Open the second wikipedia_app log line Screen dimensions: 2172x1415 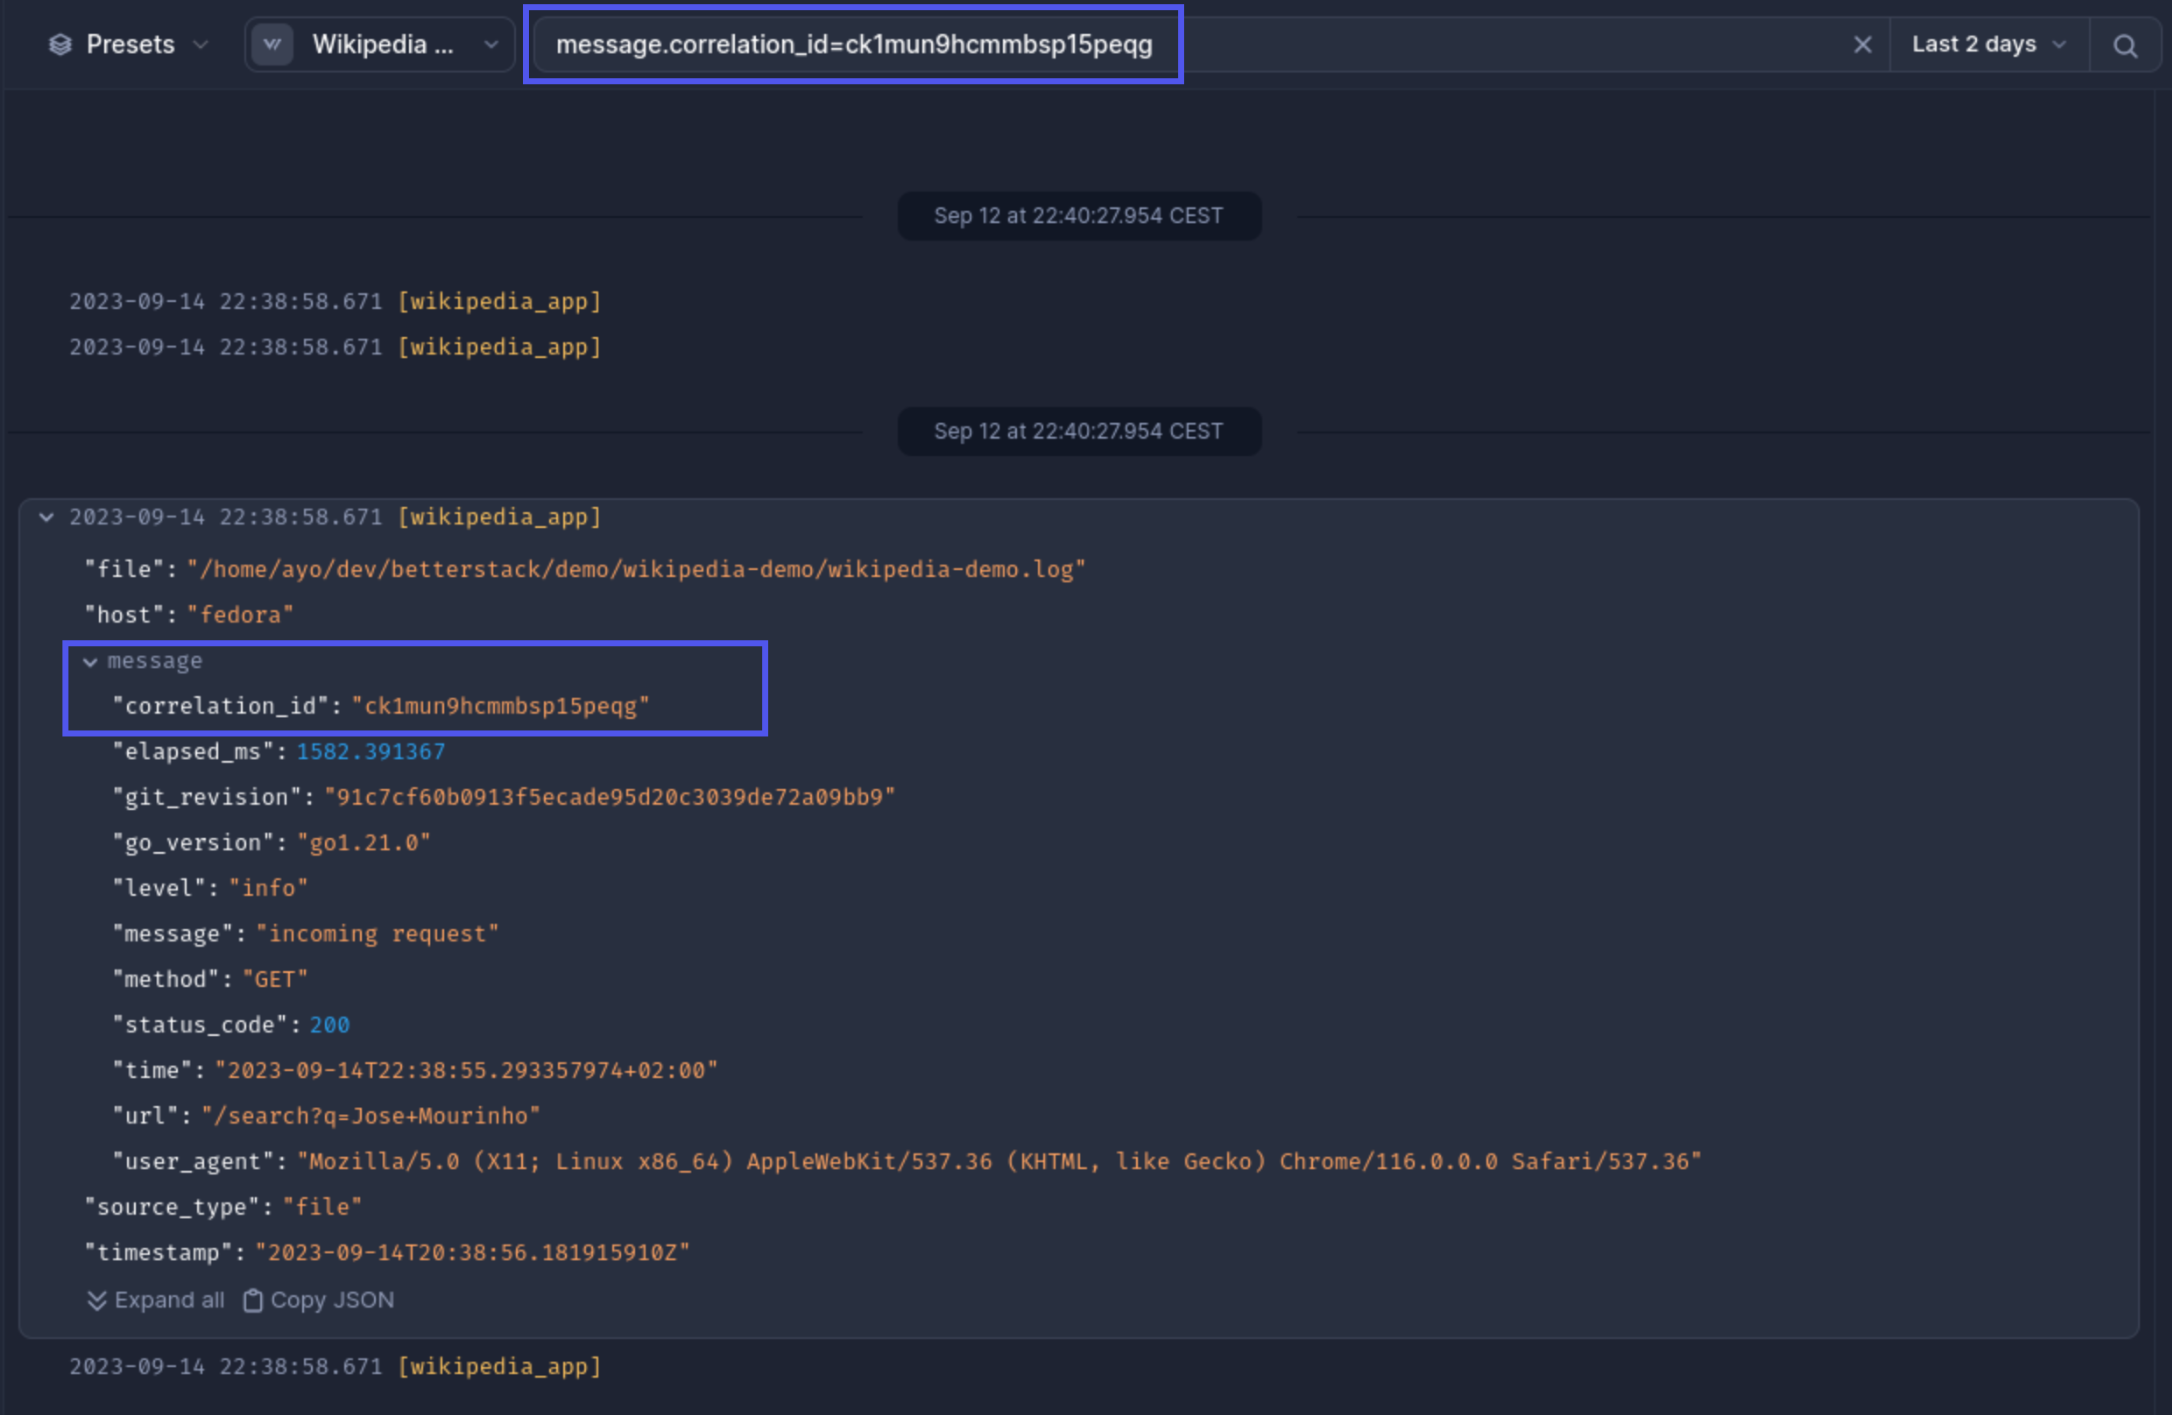[x=335, y=347]
